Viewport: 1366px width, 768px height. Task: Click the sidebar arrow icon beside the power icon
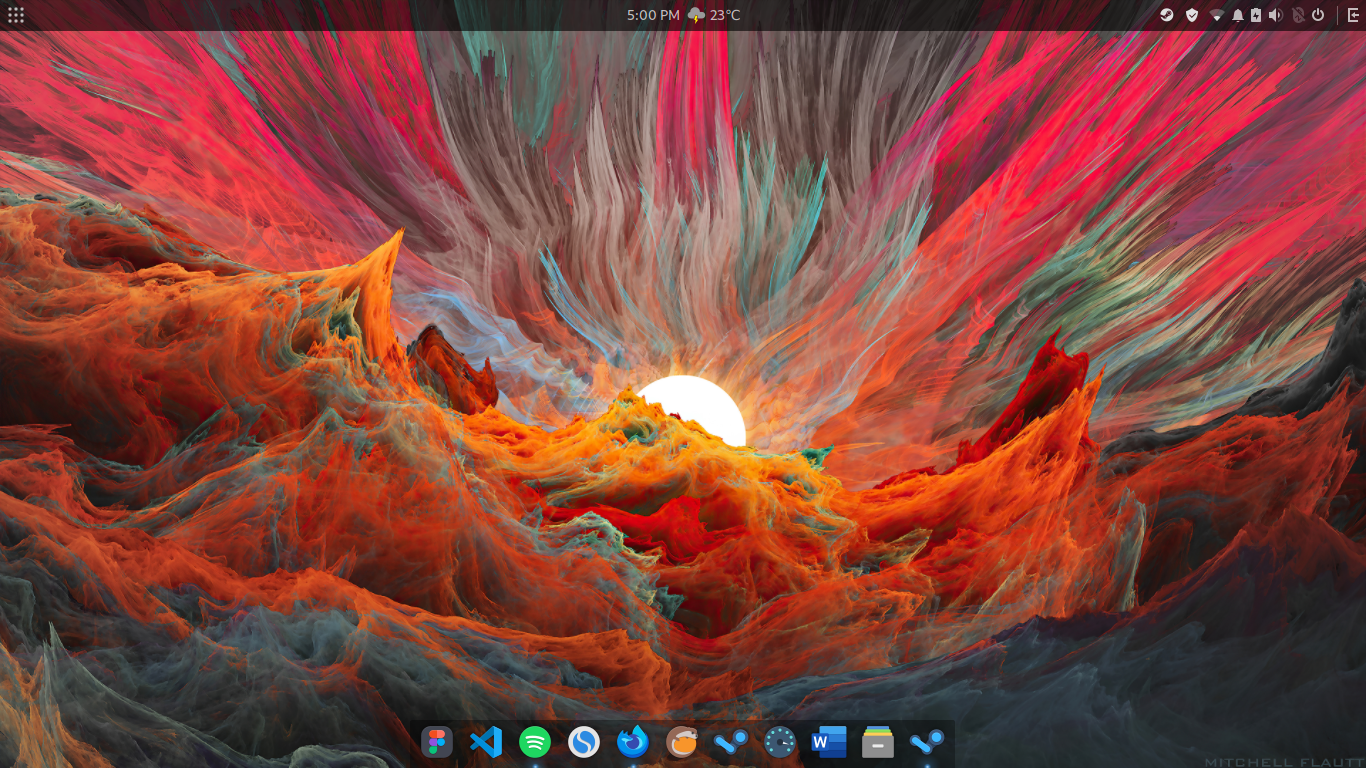[1354, 15]
